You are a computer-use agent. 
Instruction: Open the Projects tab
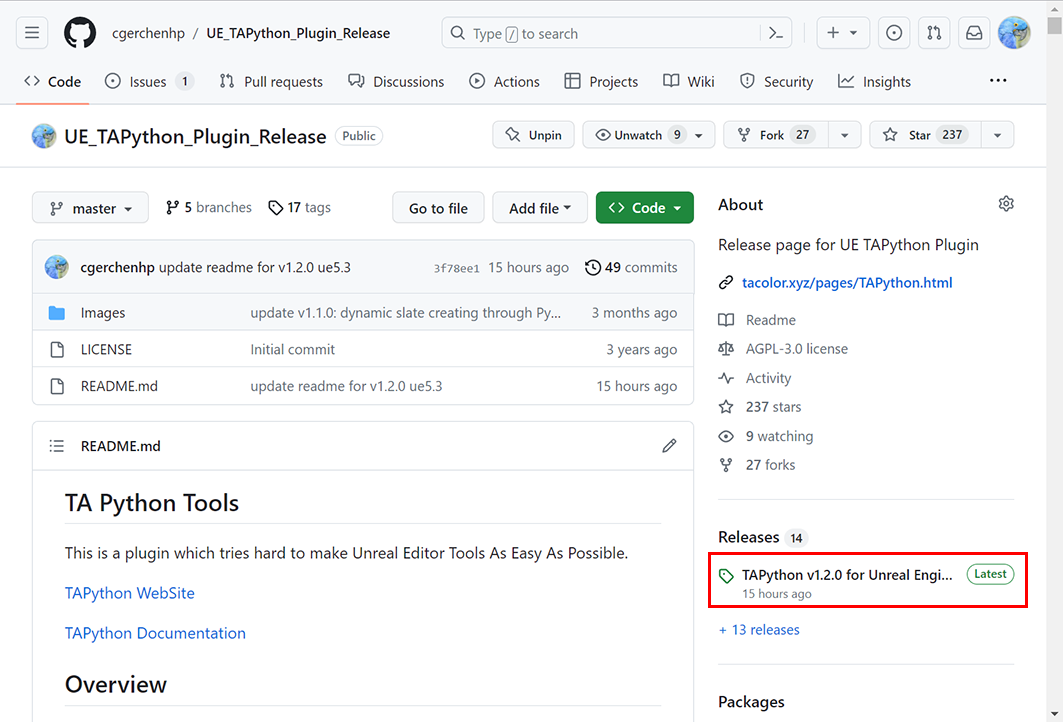(x=601, y=81)
